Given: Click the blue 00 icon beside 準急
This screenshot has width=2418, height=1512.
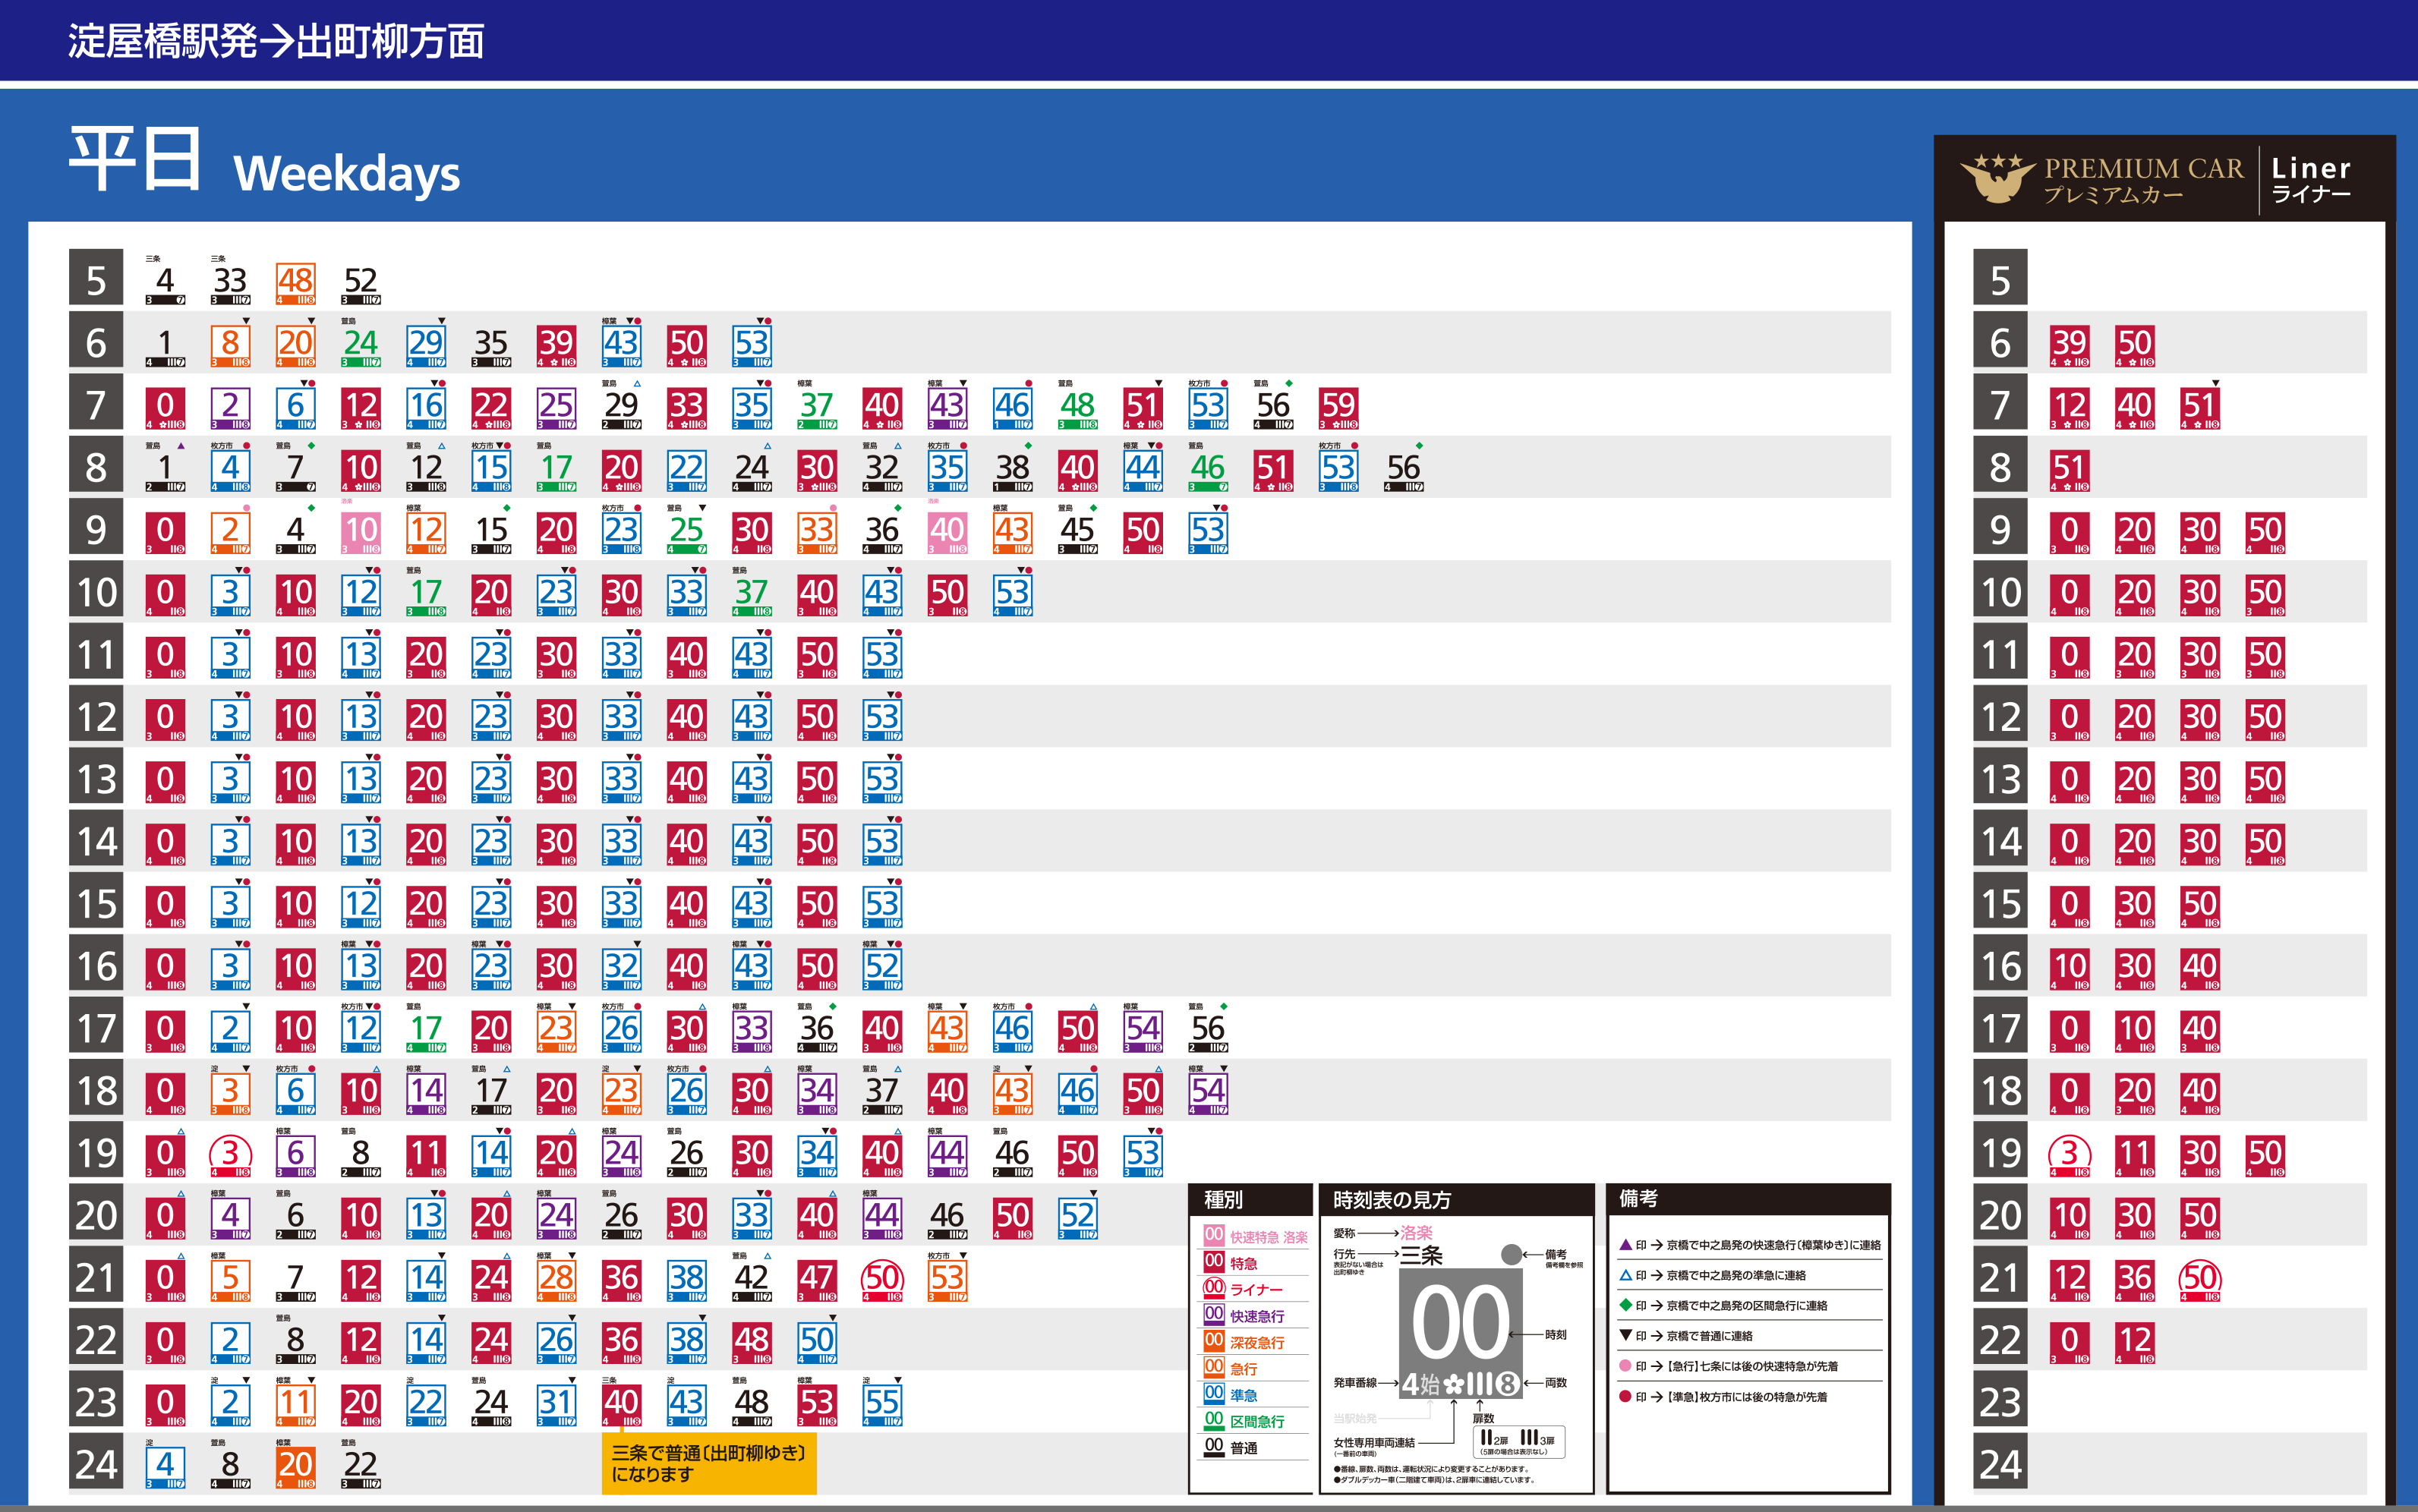Looking at the screenshot, I should tap(1214, 1393).
